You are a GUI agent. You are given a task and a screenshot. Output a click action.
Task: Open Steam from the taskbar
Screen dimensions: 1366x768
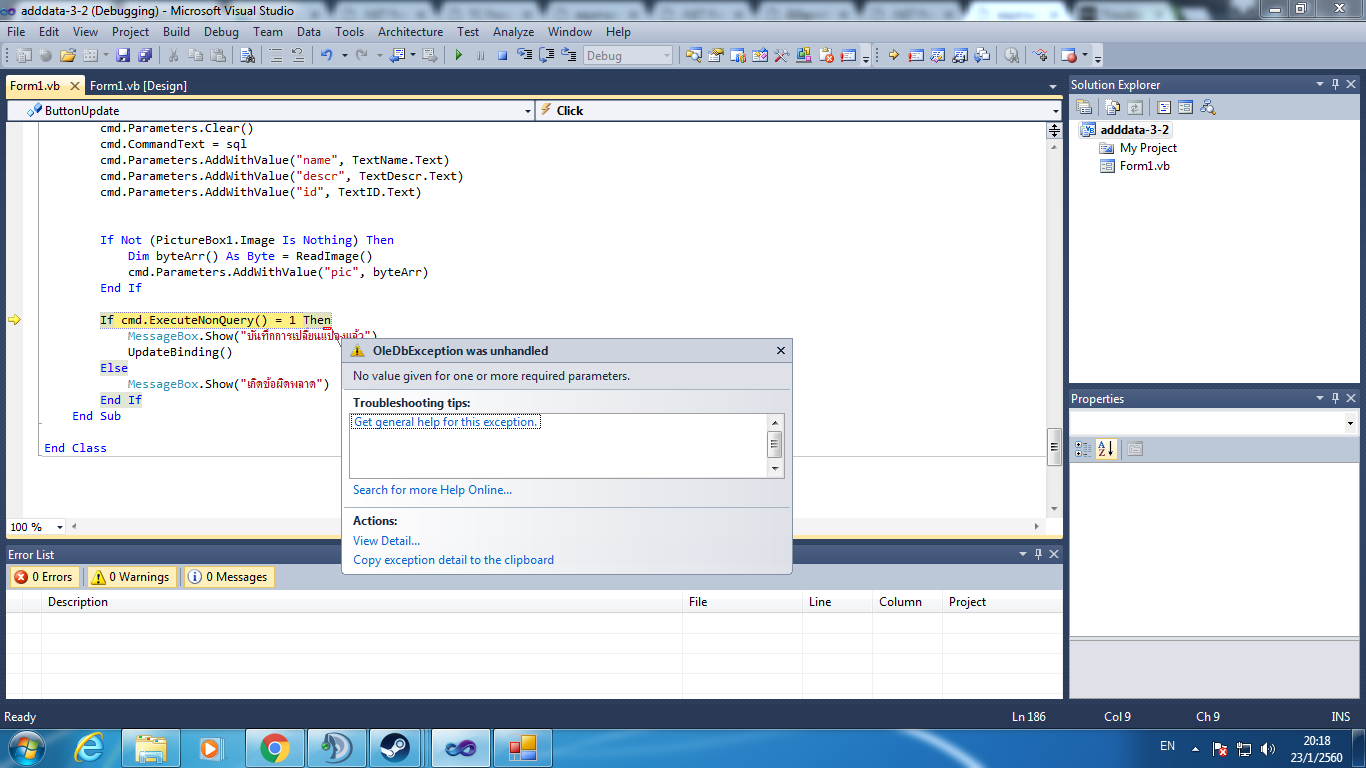(394, 747)
